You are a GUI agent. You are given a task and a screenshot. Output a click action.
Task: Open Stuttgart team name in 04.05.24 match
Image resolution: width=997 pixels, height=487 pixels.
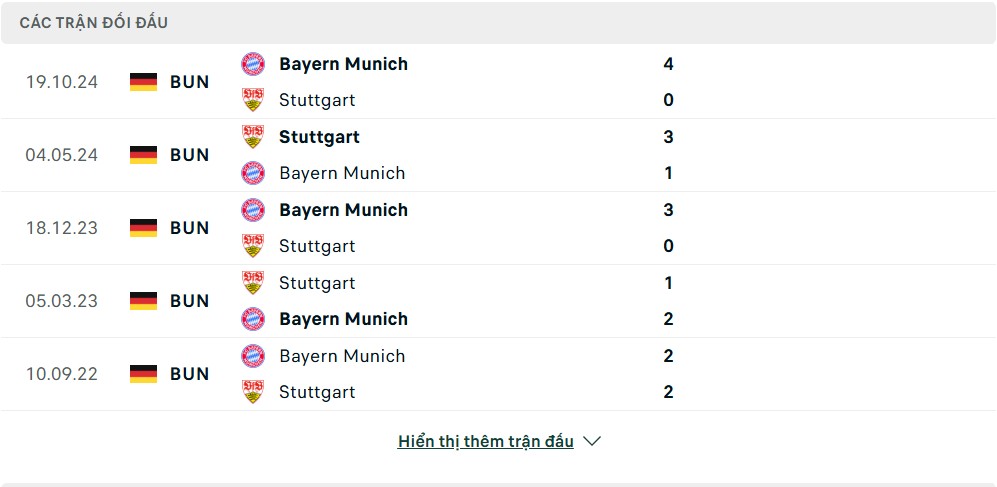(319, 137)
